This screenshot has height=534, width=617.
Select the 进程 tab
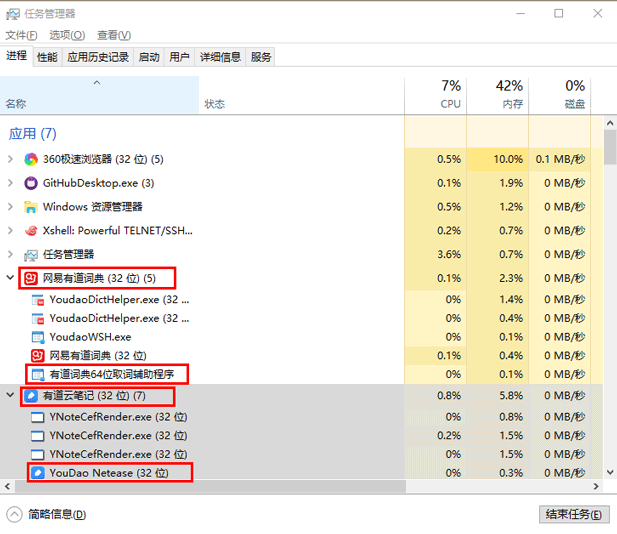click(x=17, y=56)
